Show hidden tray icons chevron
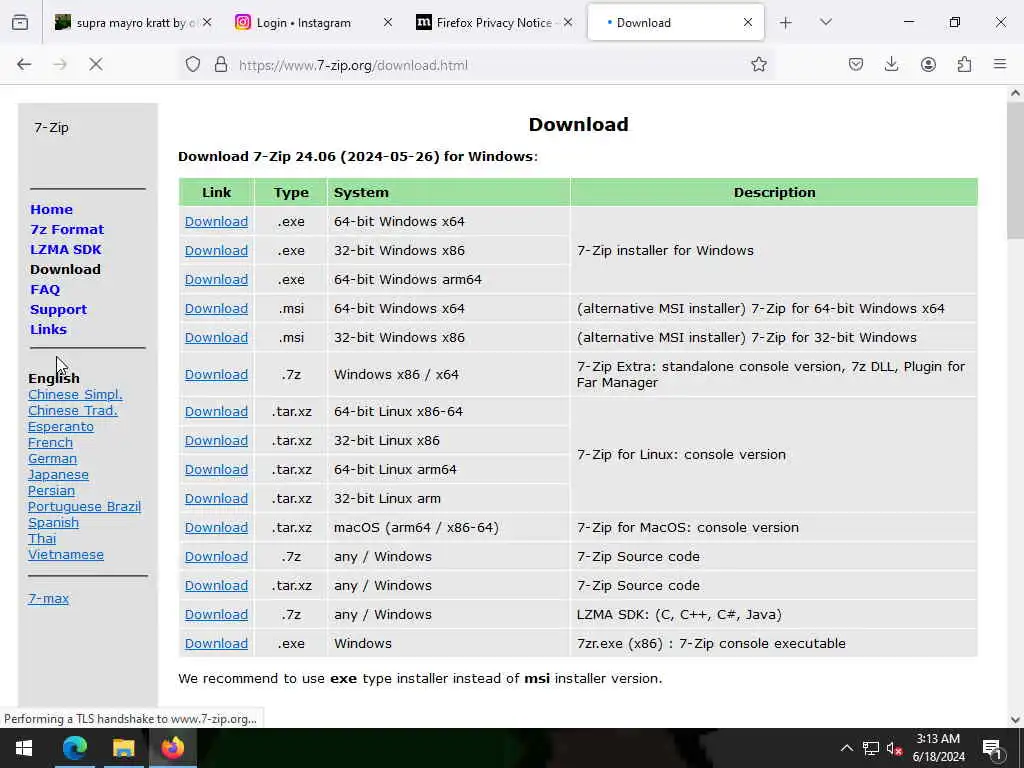 coord(846,748)
